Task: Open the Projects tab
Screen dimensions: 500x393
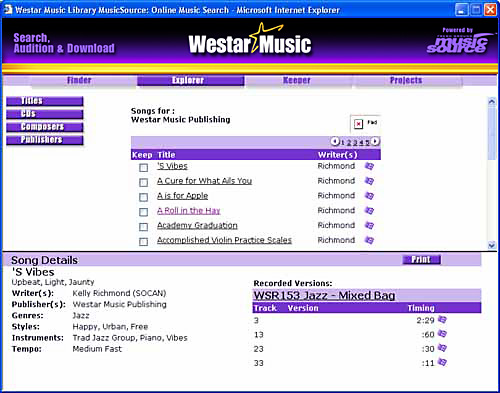Action: [x=406, y=80]
